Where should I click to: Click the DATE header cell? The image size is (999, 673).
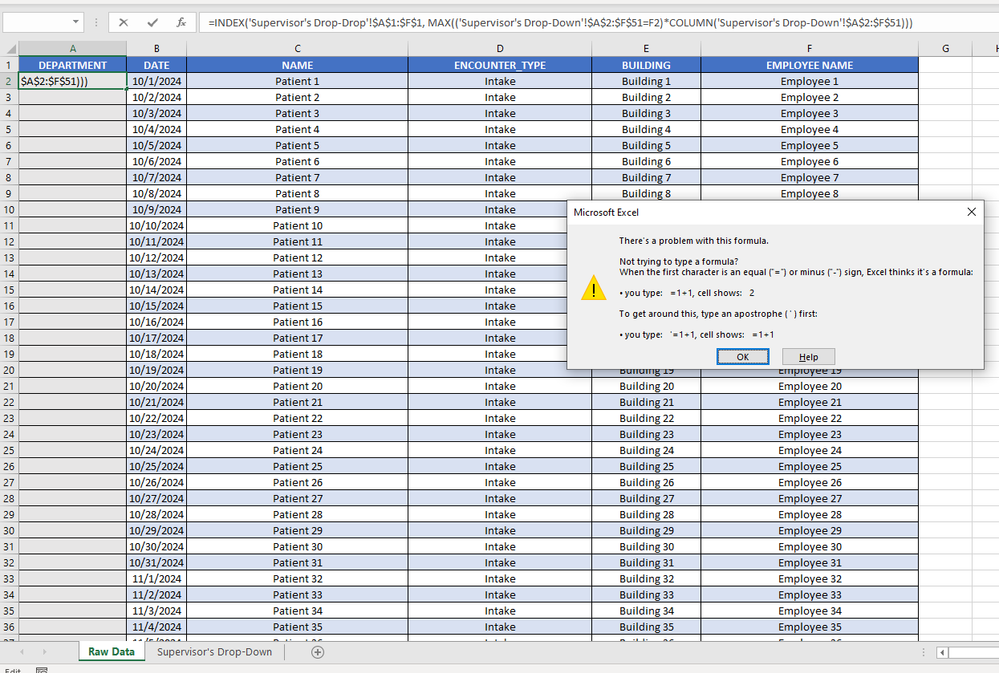[157, 65]
